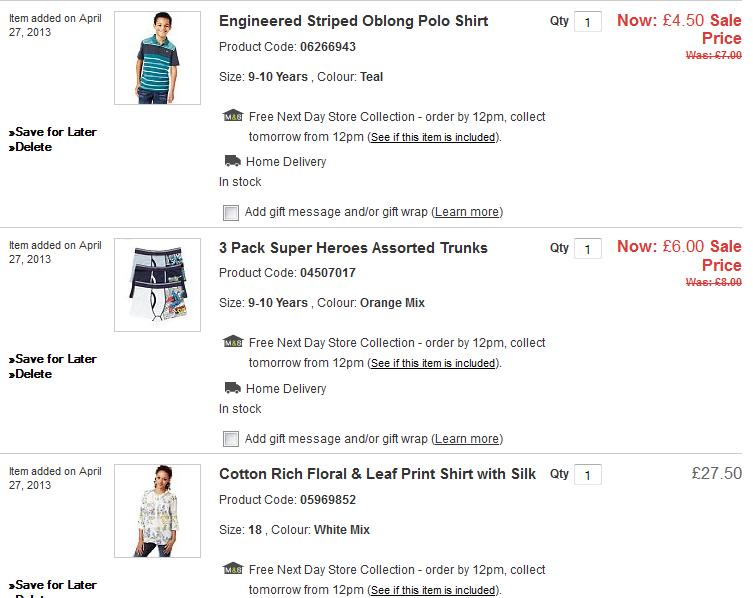Click the Home Delivery truck icon for polo shirt
This screenshot has width=753, height=598.
pyautogui.click(x=232, y=161)
